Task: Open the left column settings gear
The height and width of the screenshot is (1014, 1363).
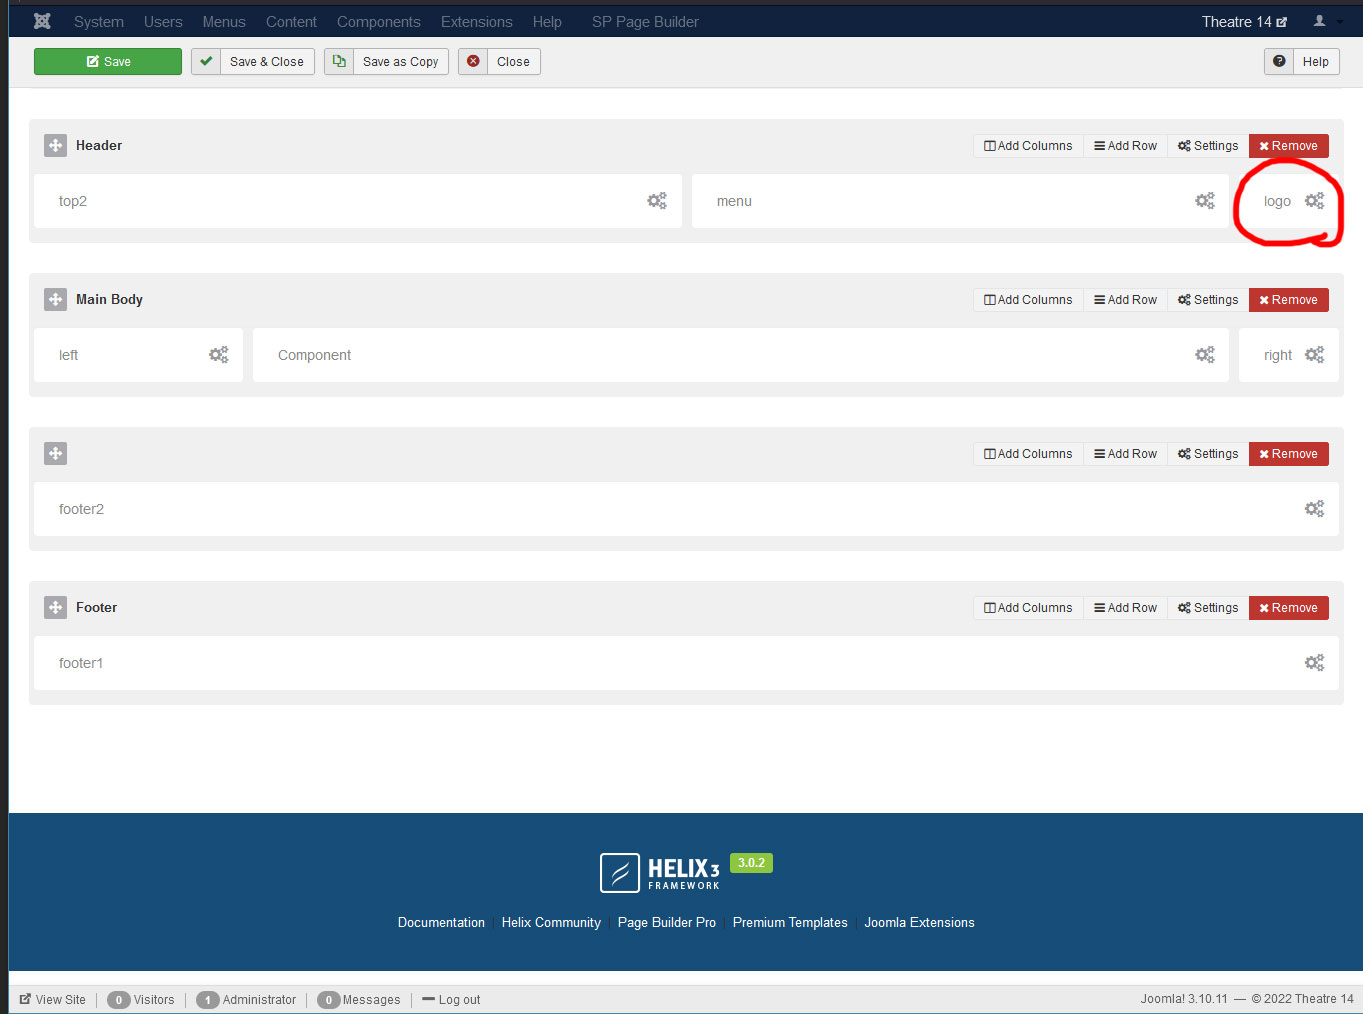Action: tap(218, 355)
